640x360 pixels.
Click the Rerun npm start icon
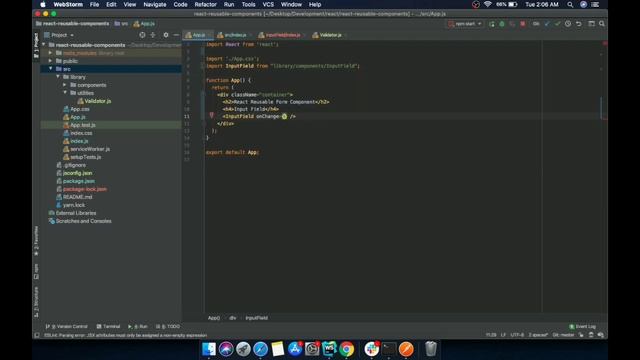coord(491,24)
